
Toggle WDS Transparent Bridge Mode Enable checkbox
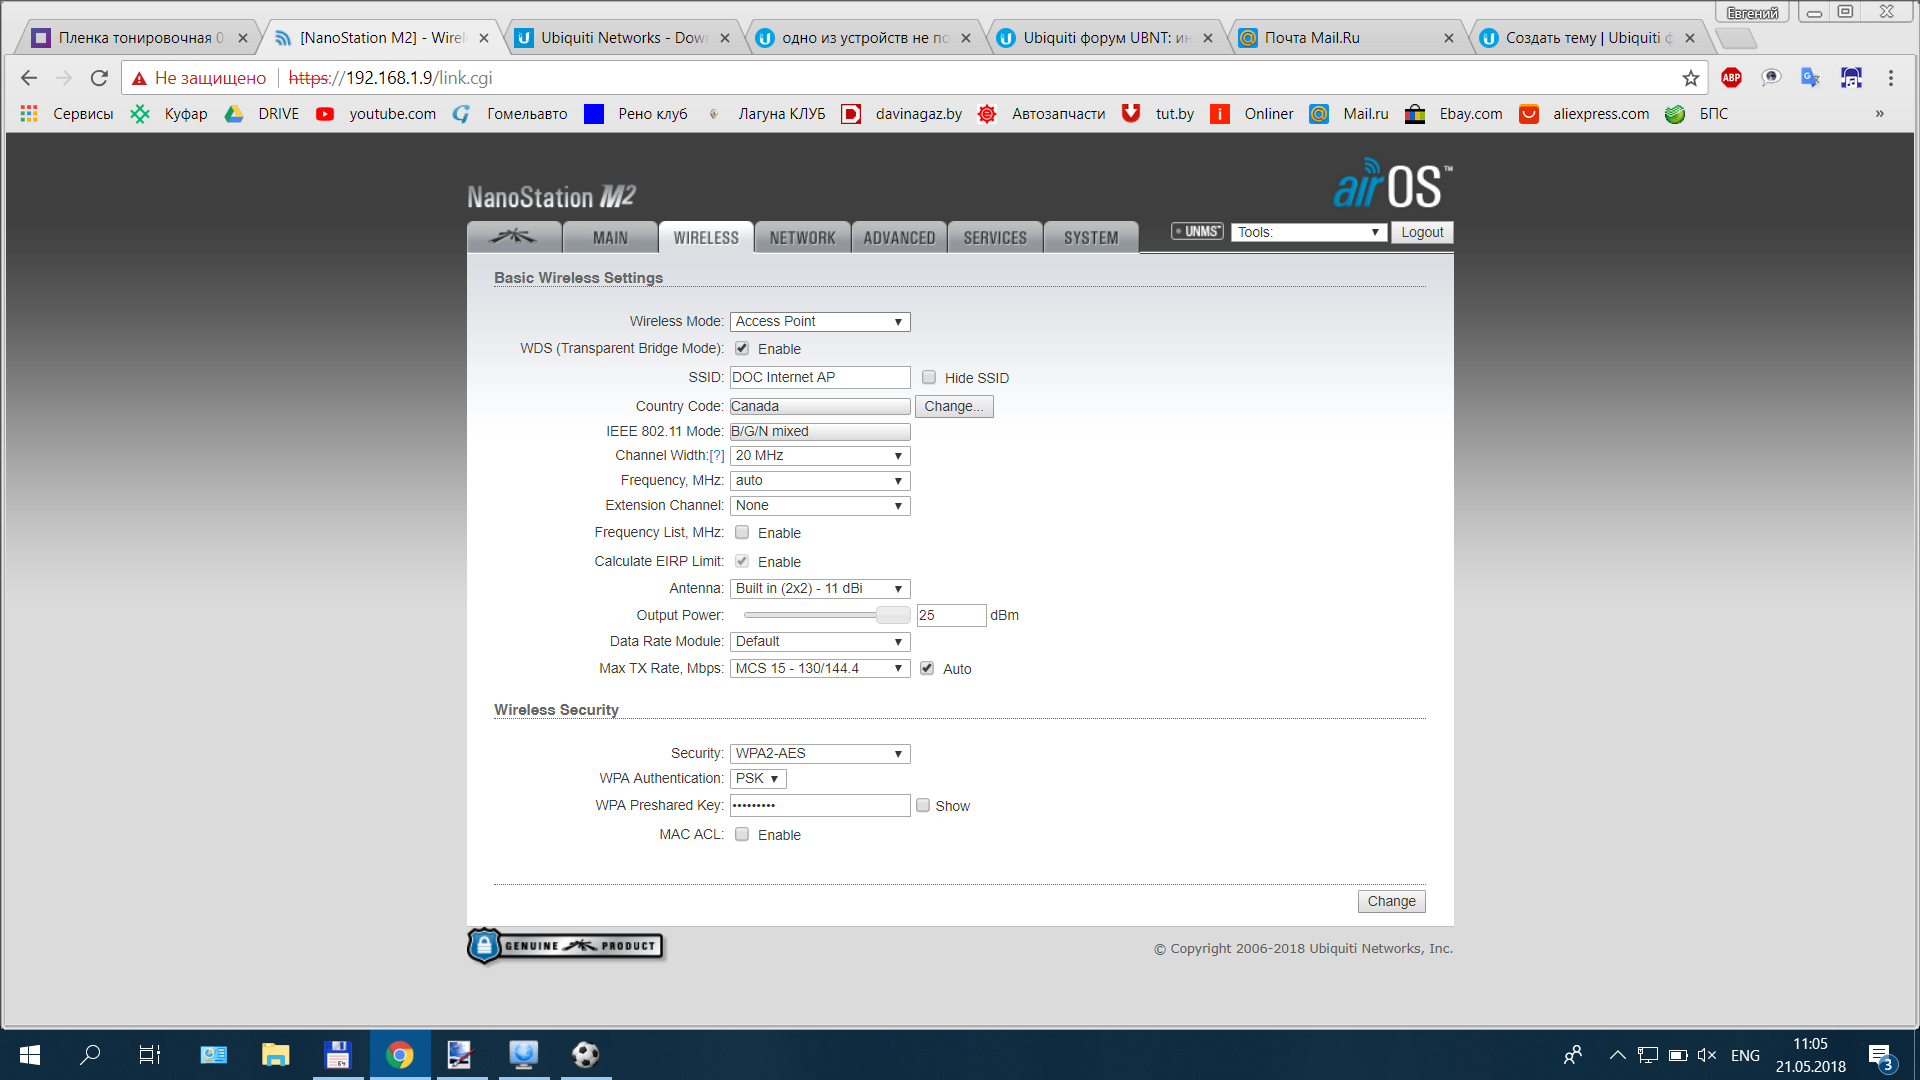tap(742, 348)
